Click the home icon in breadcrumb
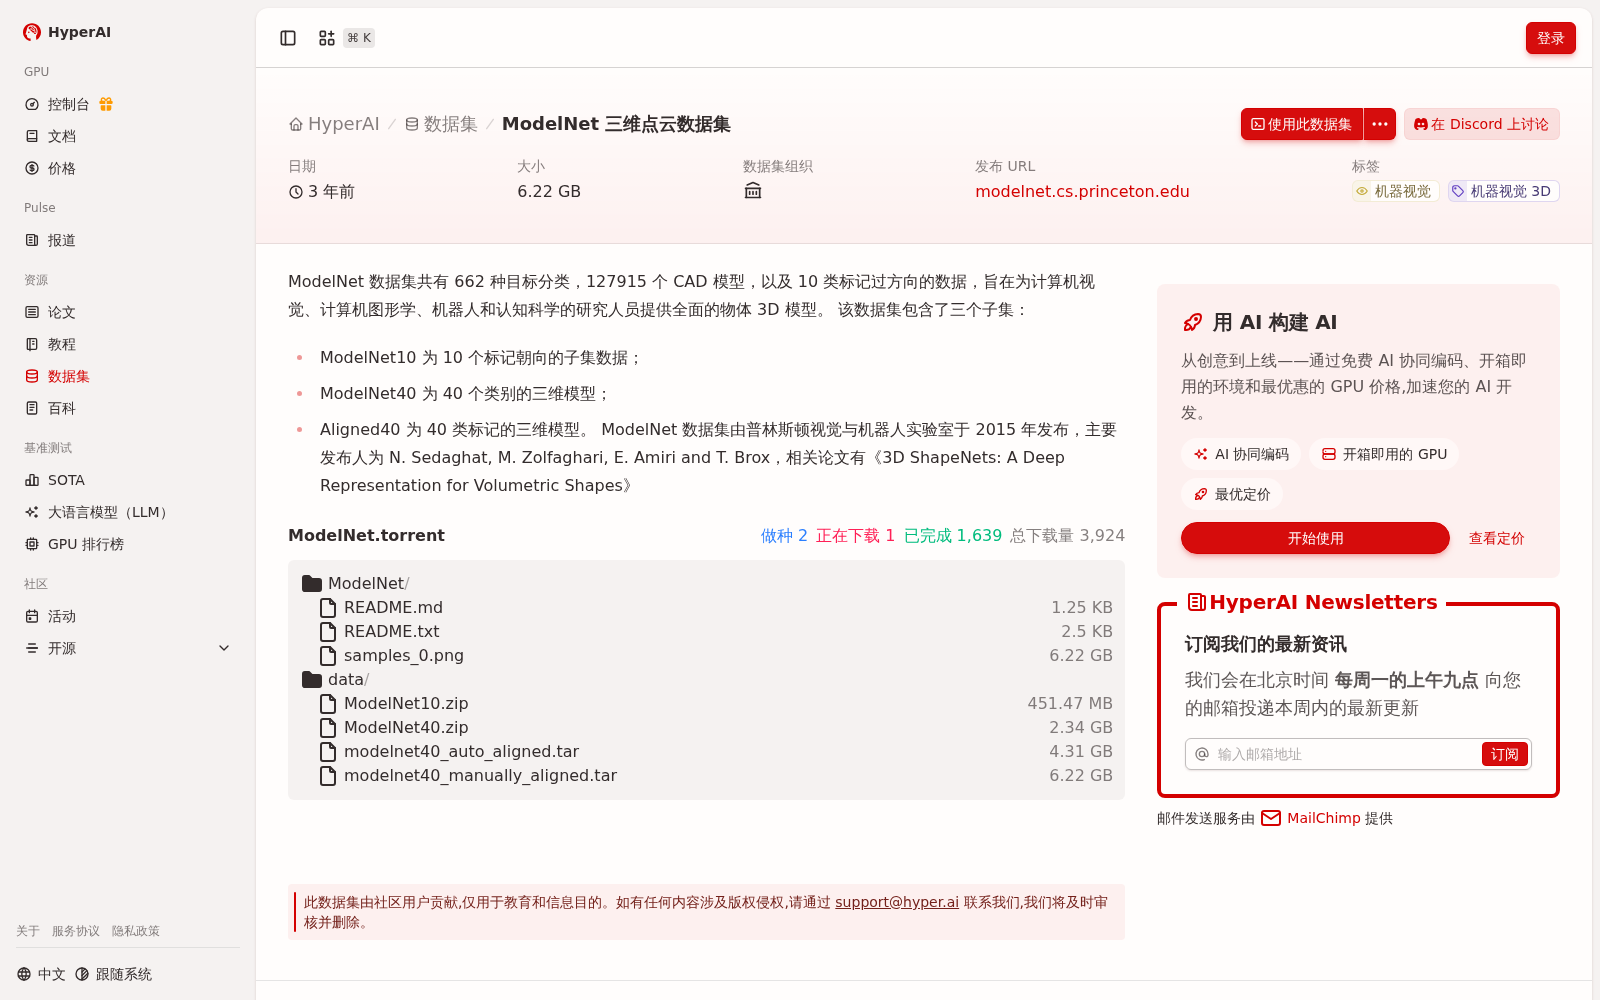 pos(296,125)
